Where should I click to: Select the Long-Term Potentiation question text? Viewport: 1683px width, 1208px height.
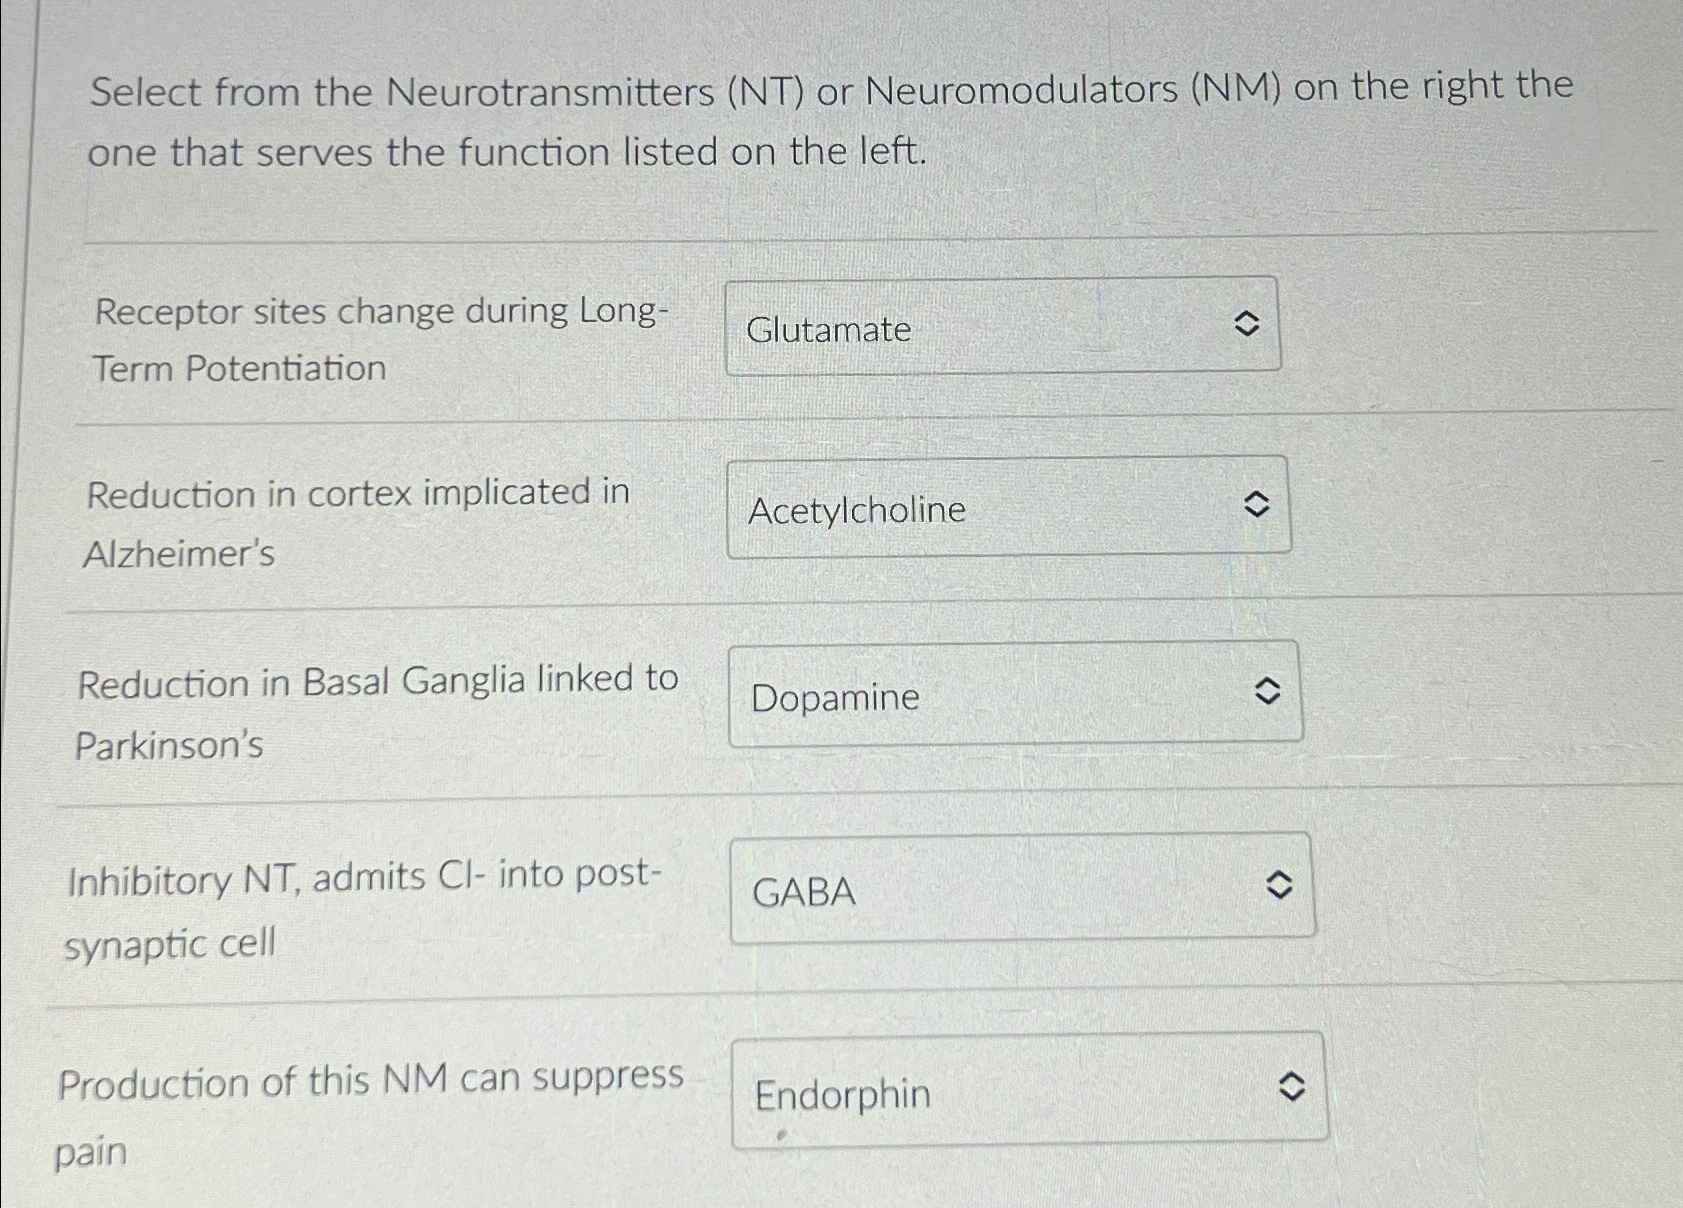pos(380,339)
